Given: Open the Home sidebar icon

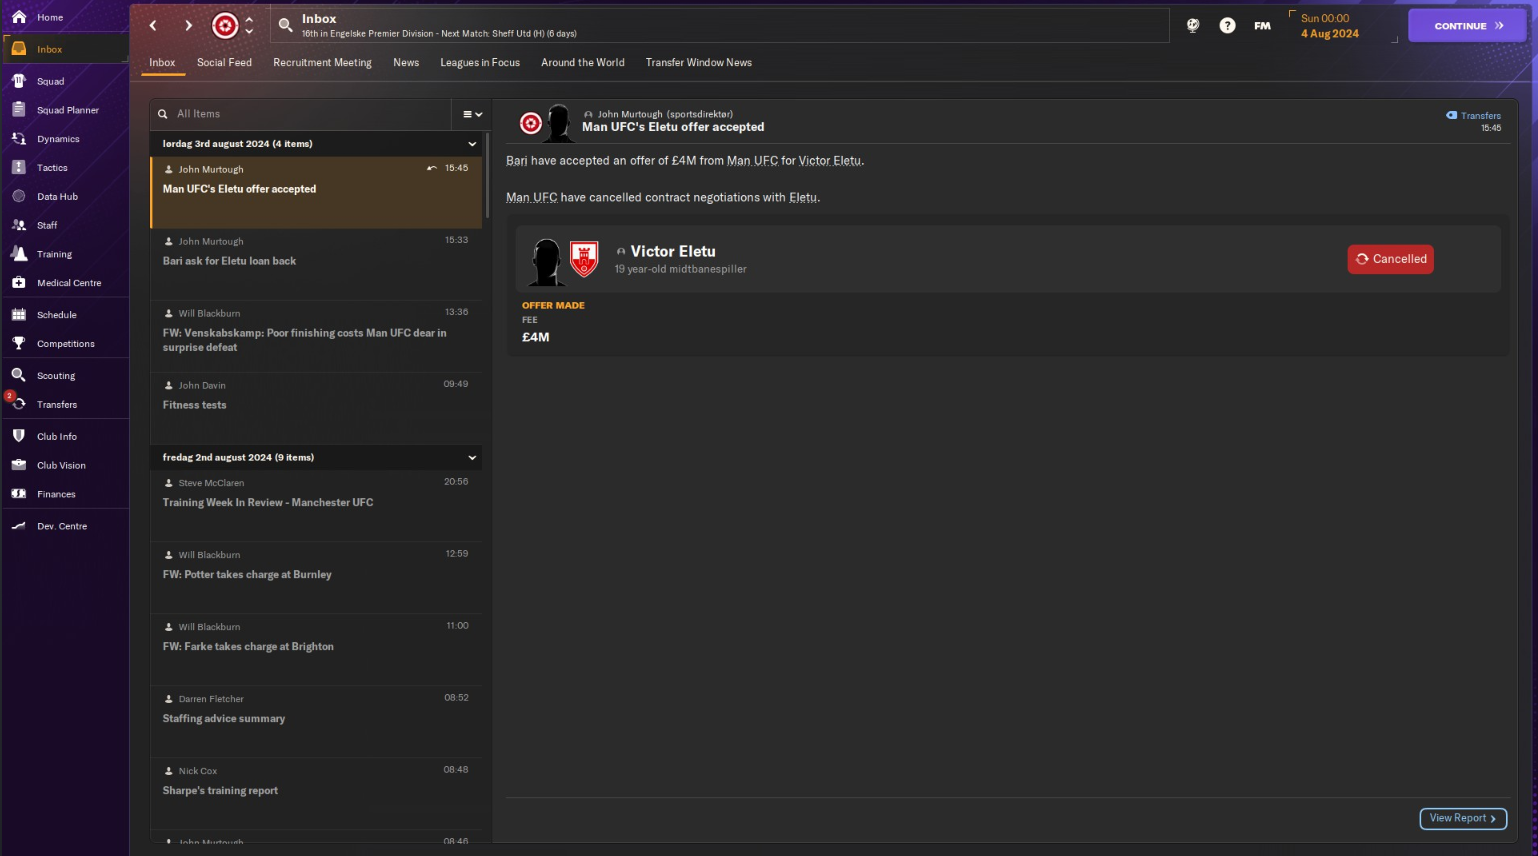Looking at the screenshot, I should (x=18, y=17).
